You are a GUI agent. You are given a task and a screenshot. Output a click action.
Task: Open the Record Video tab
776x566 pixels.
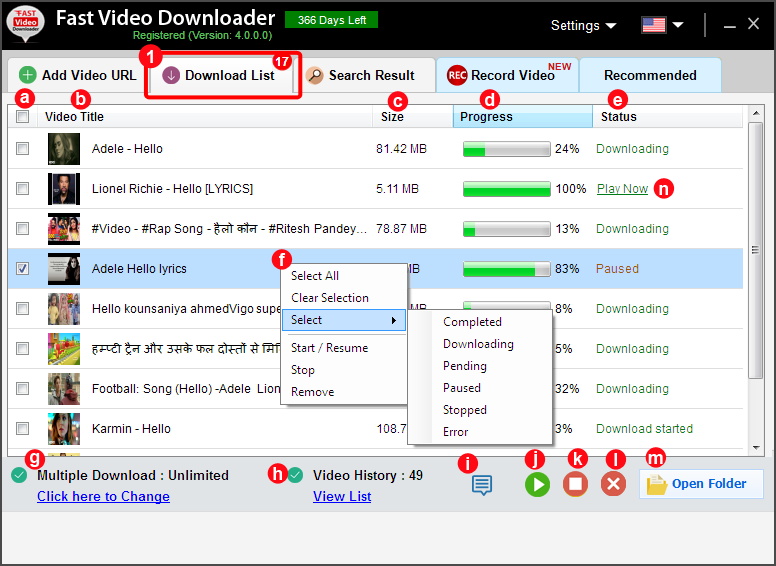507,75
